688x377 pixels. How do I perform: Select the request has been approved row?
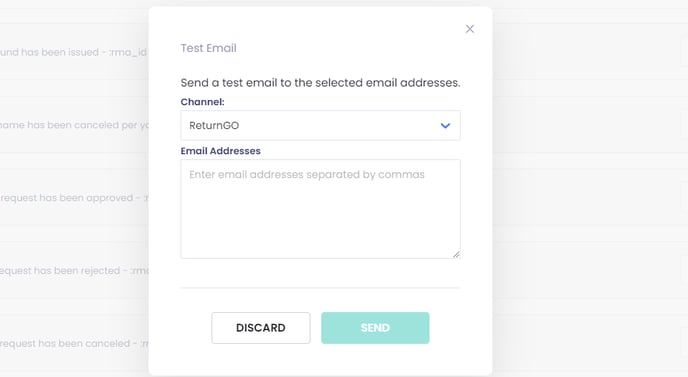tap(74, 198)
